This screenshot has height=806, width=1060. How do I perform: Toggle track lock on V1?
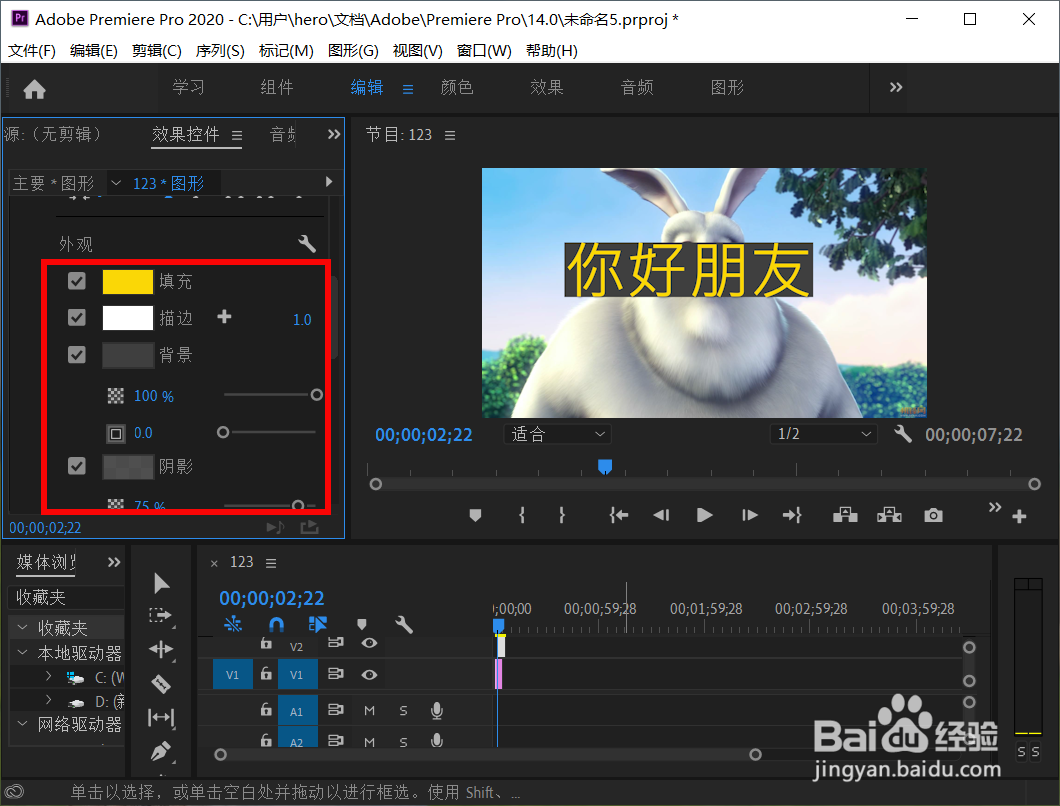pos(266,673)
